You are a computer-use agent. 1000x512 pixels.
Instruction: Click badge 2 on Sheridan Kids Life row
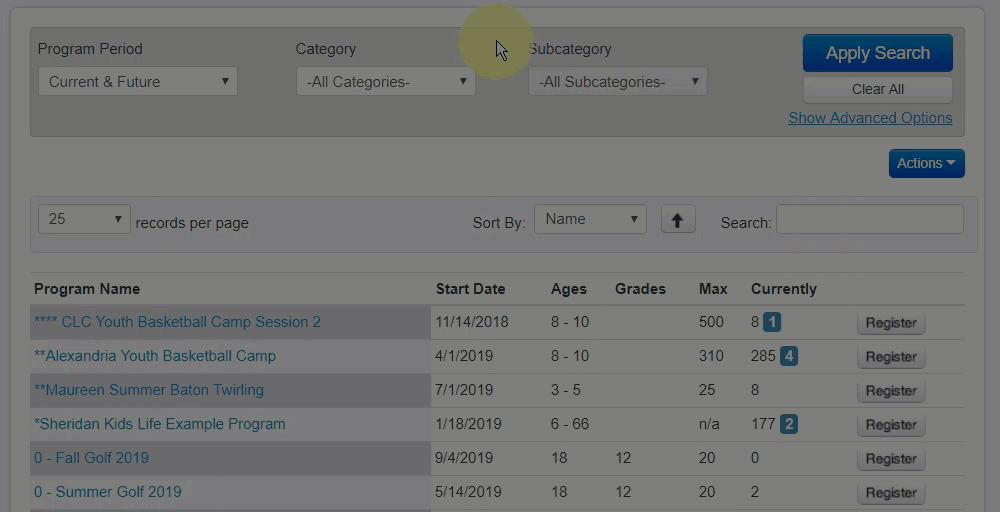pos(789,424)
